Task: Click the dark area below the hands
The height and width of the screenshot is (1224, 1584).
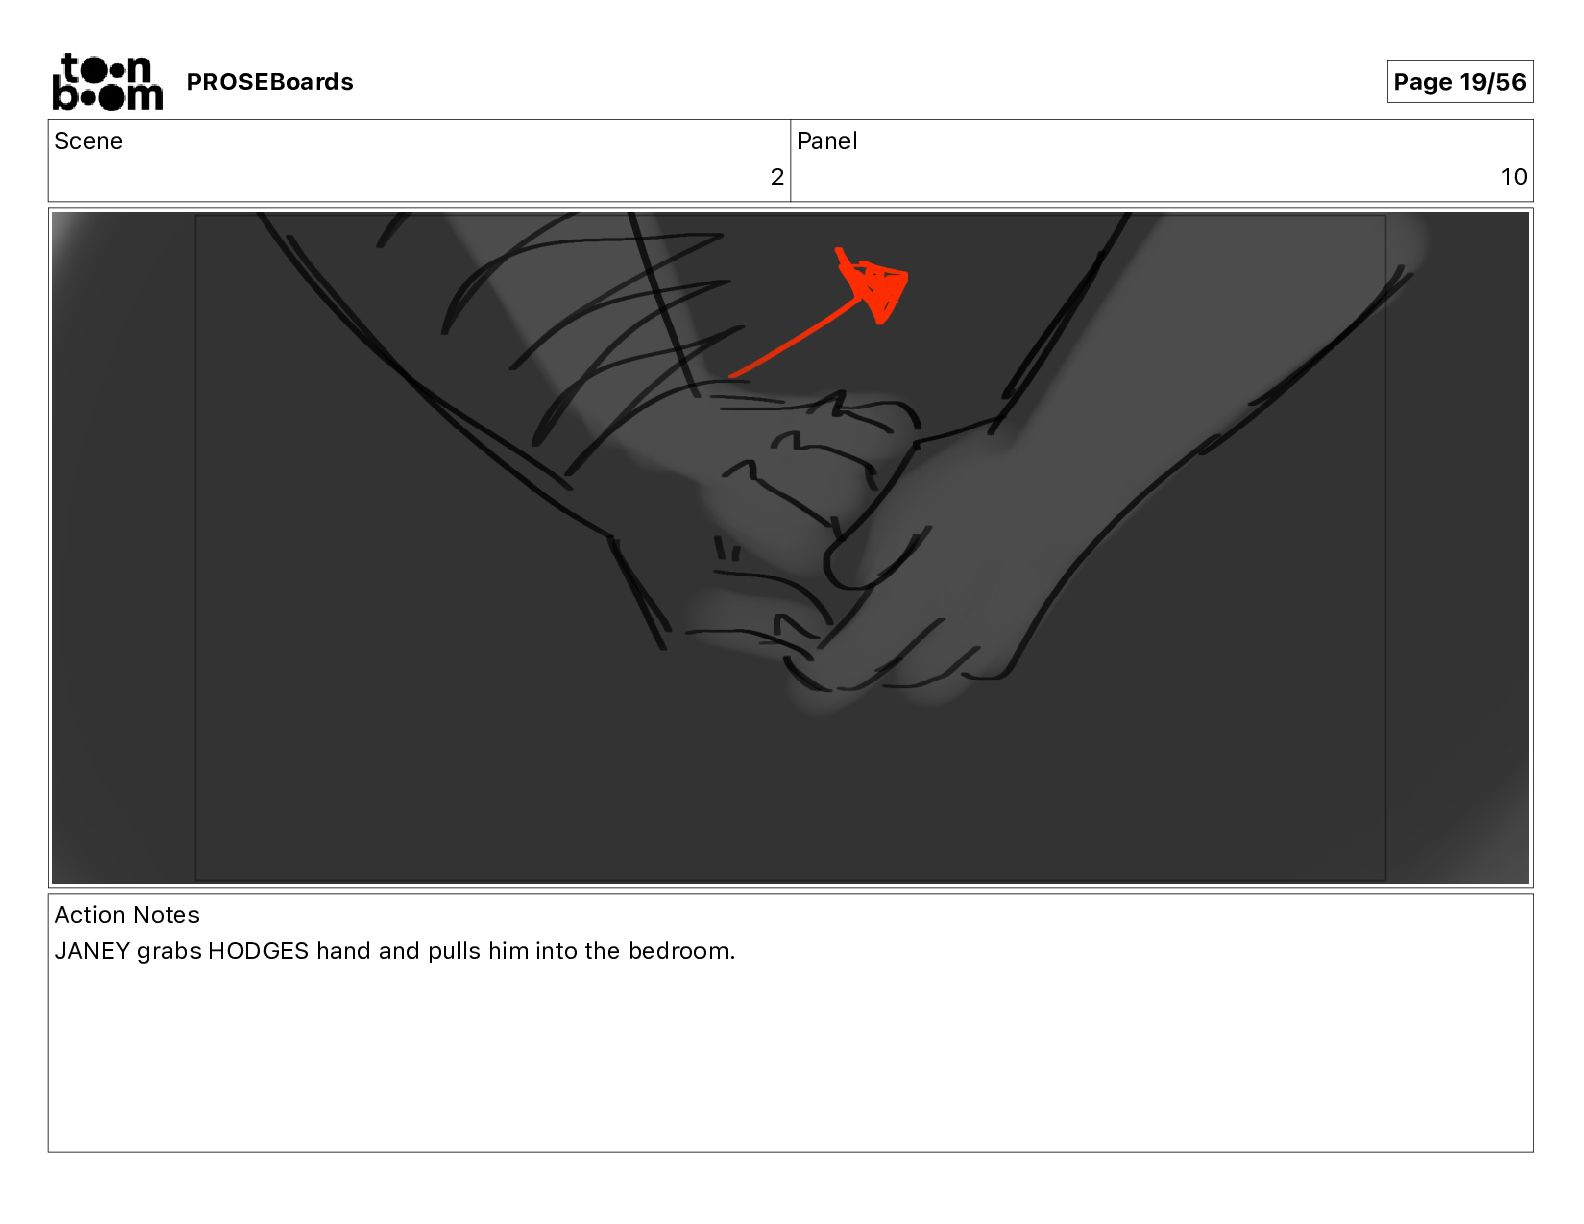Action: (790, 800)
